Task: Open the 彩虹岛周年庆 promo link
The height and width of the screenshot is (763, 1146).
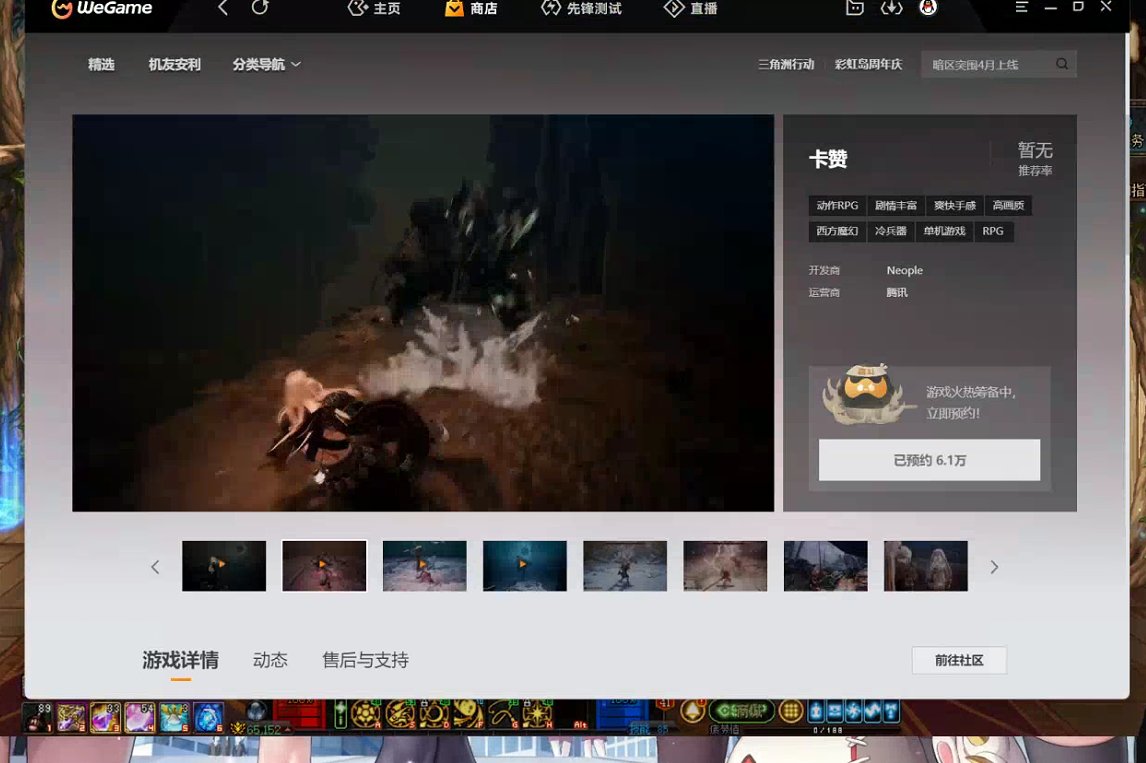Action: pyautogui.click(x=869, y=64)
